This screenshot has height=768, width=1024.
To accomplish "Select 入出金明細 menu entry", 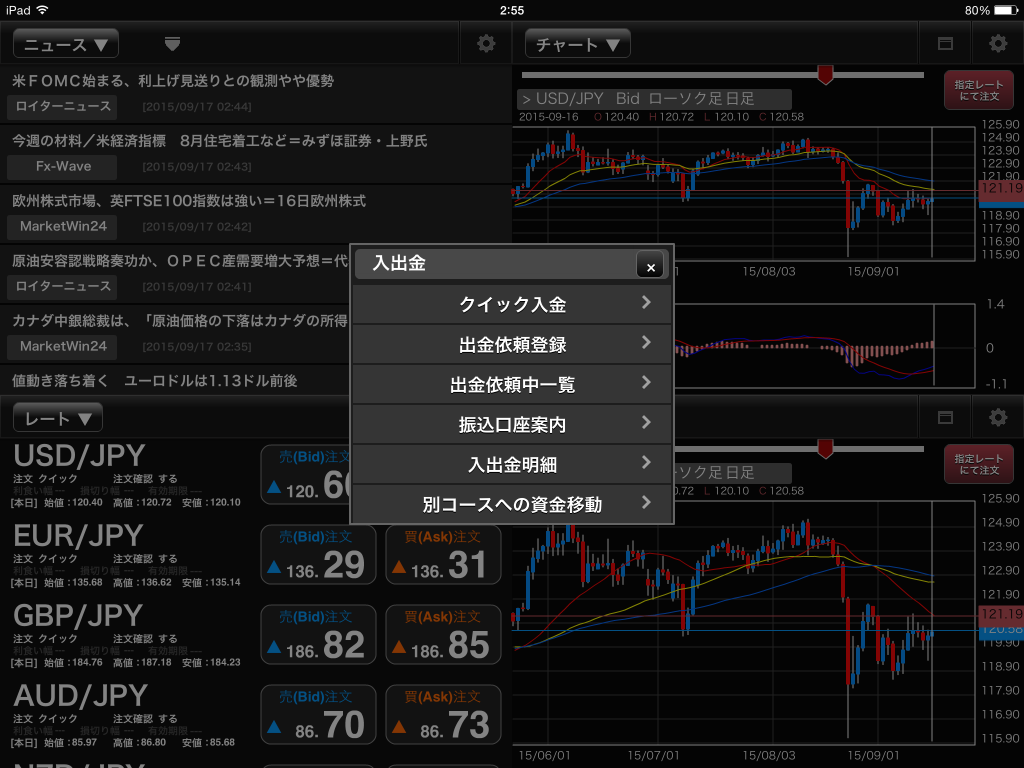I will [x=512, y=464].
